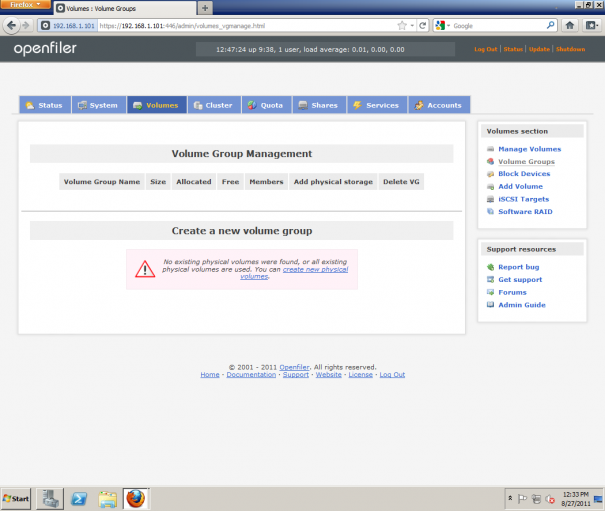The height and width of the screenshot is (511, 605).
Task: Open the System tab
Action: tap(99, 105)
